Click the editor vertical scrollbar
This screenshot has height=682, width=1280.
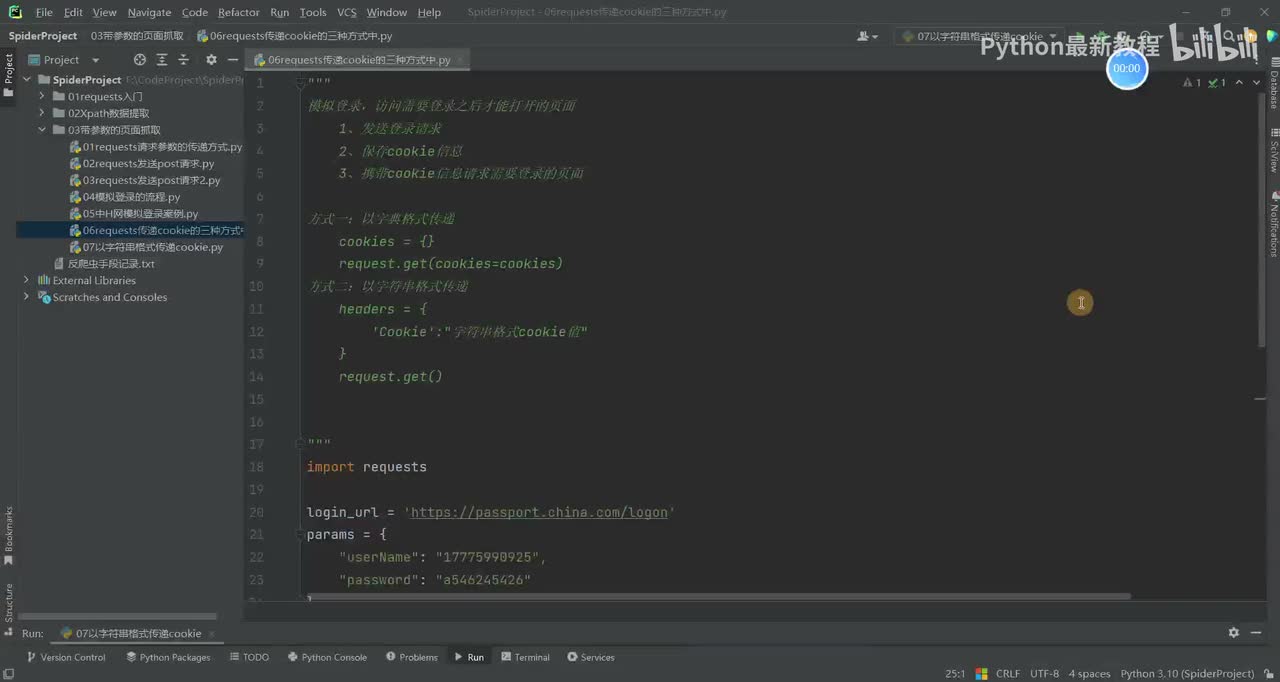coord(1261,222)
